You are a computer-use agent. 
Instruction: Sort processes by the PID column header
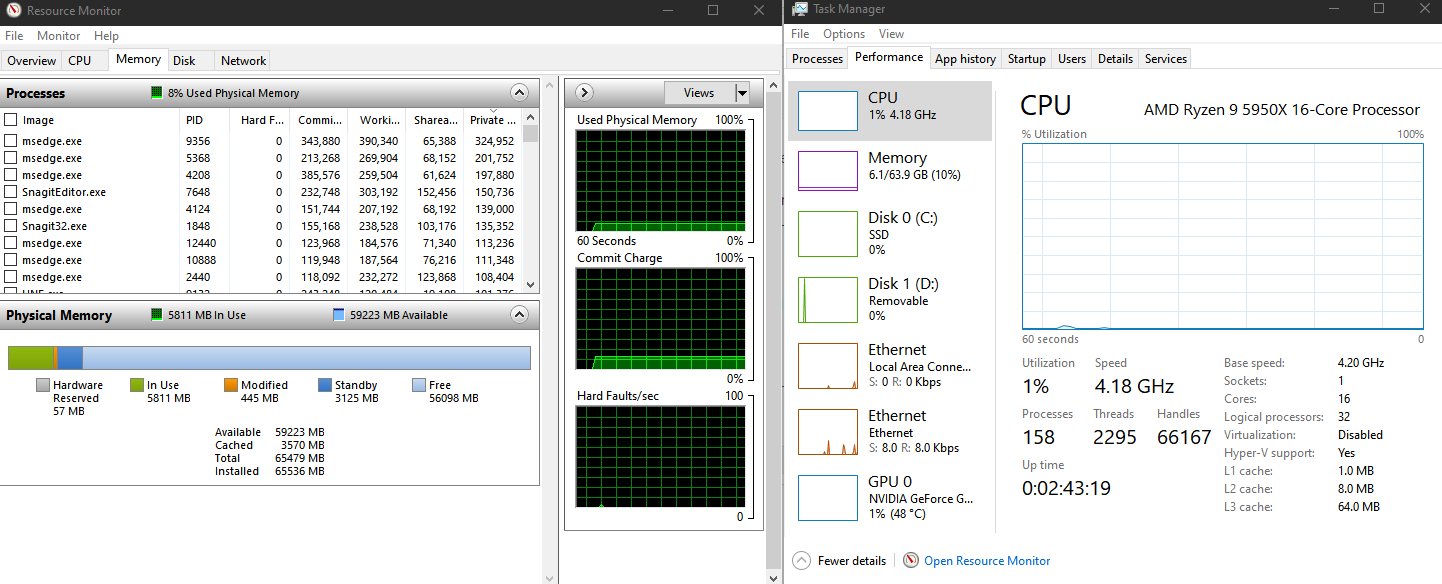194,120
